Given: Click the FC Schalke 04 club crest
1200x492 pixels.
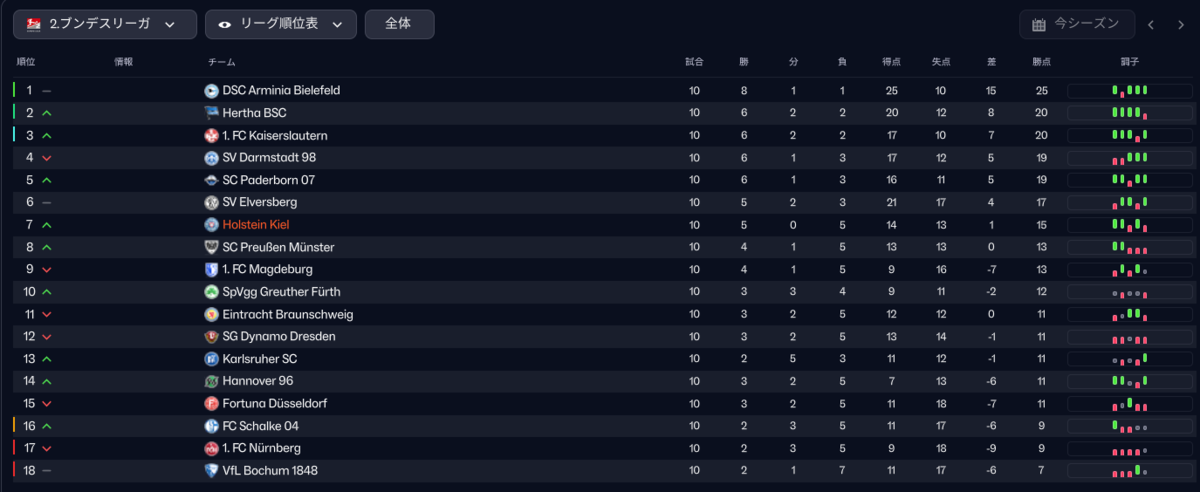Looking at the screenshot, I should point(211,426).
